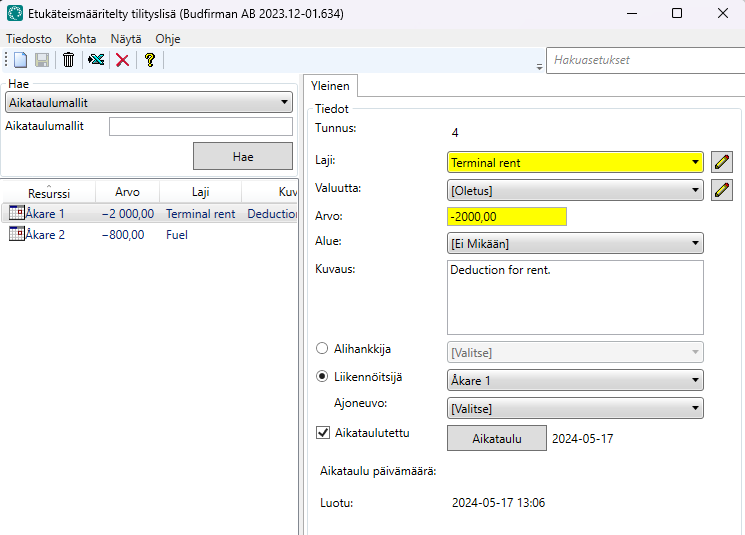Click the Aikataulu button
Viewport: 745px width, 535px height.
(496, 438)
